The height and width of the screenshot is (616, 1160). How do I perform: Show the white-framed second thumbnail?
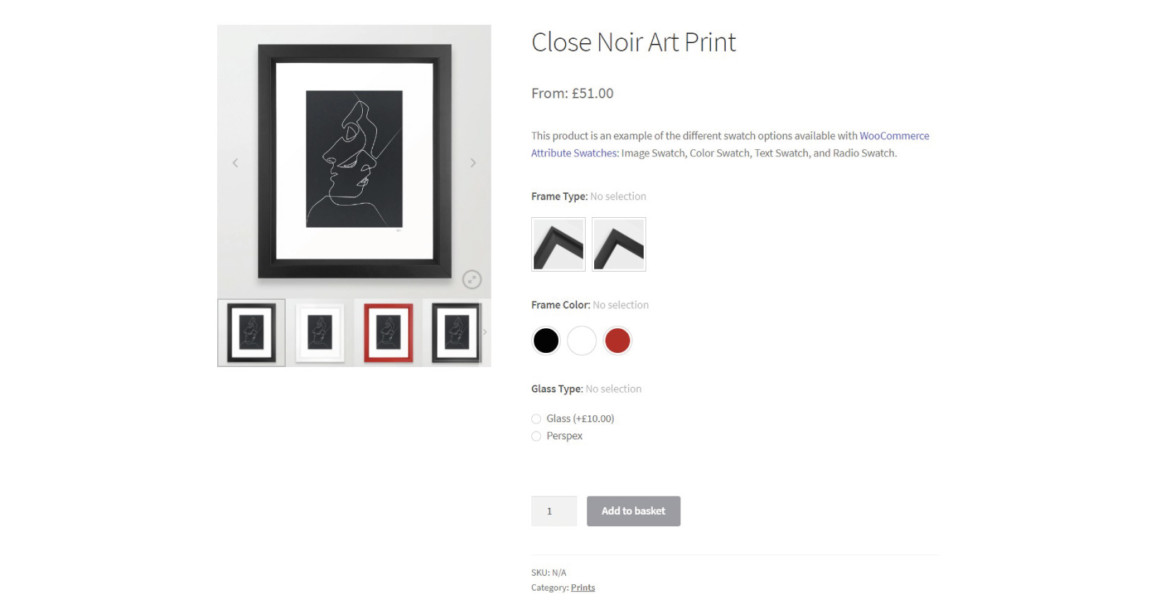(320, 333)
